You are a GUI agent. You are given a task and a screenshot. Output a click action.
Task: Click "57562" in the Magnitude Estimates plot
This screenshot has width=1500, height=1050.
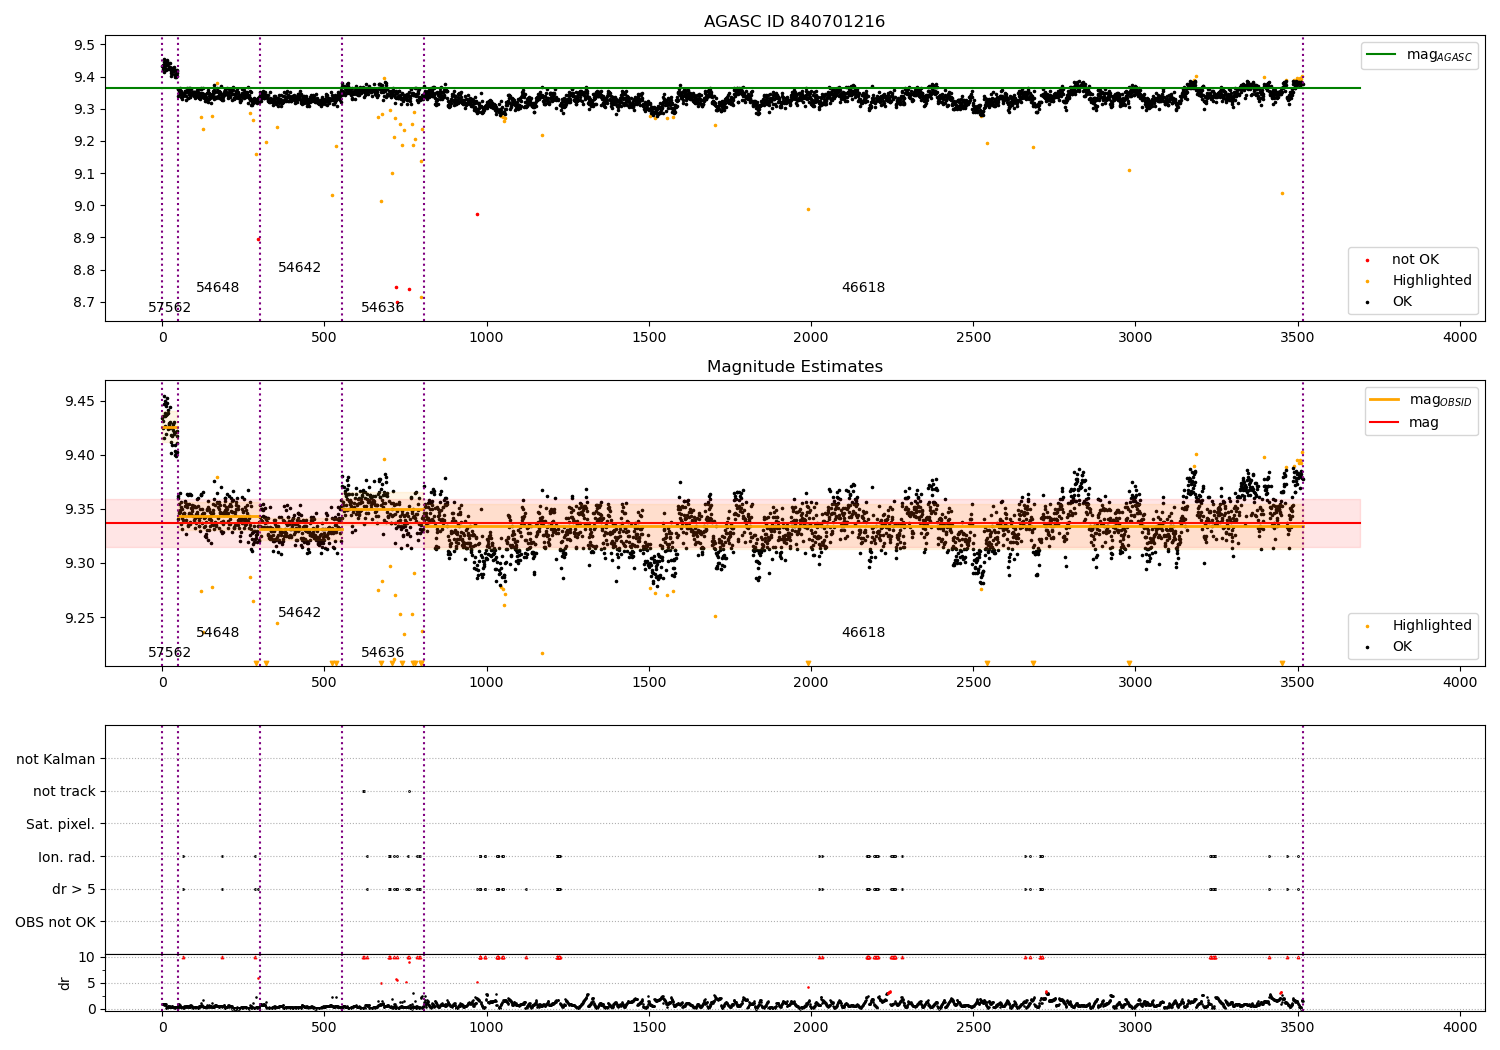(169, 653)
